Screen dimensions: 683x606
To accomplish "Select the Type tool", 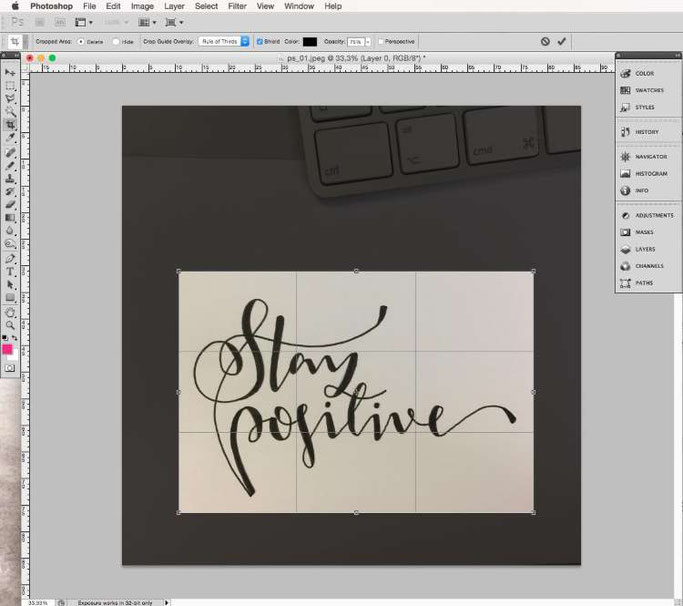I will [x=10, y=272].
